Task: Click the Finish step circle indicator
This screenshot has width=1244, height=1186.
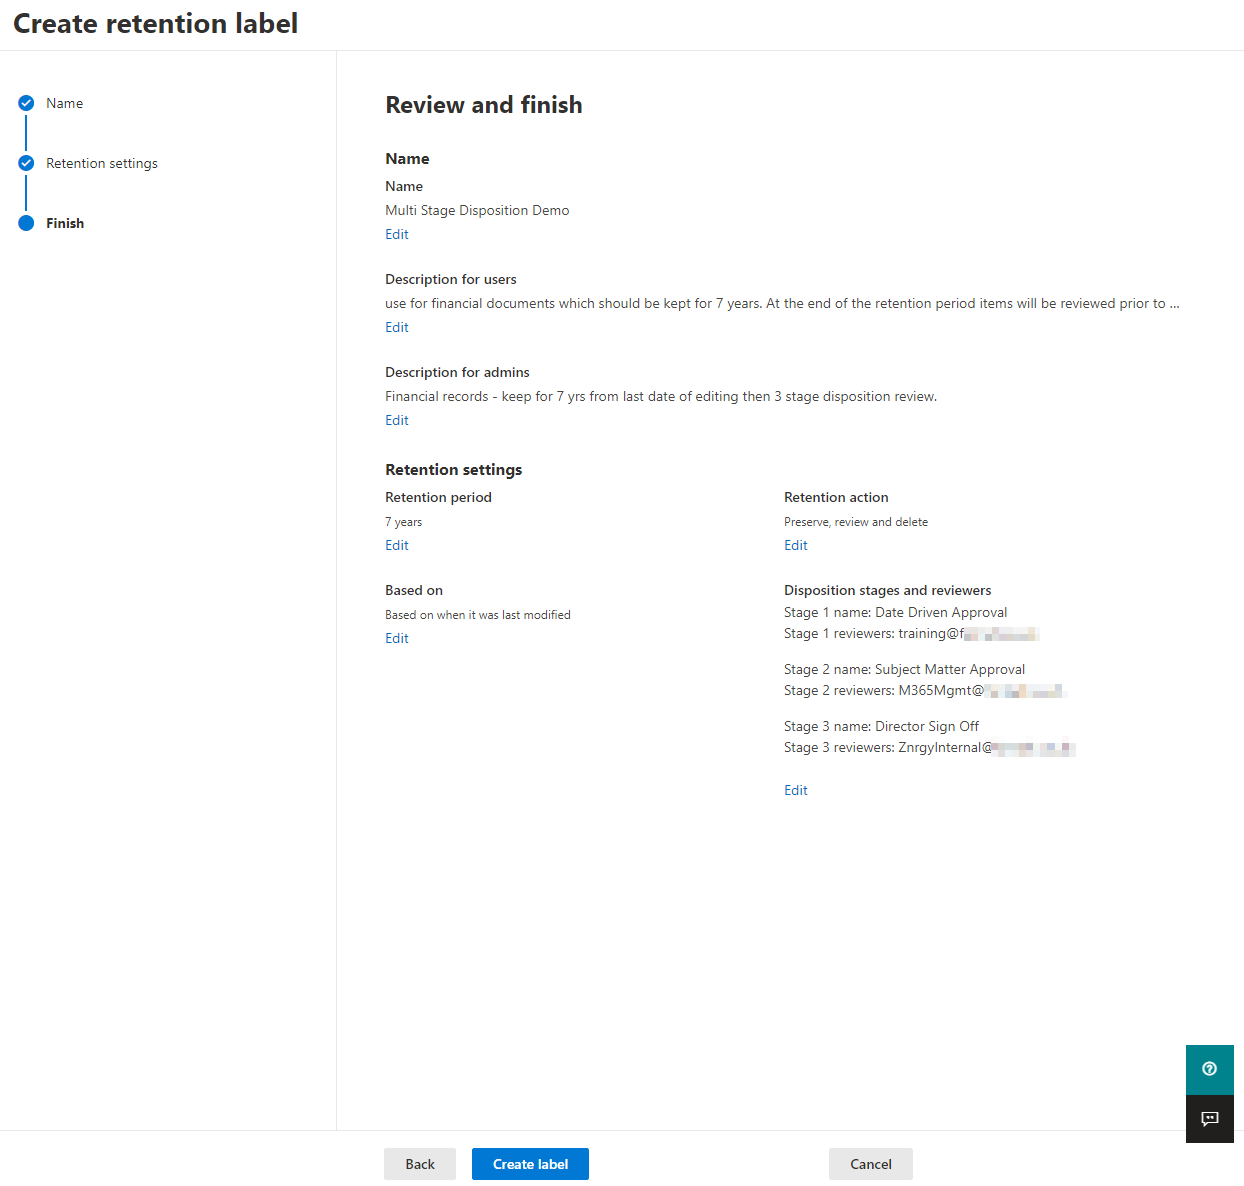Action: (26, 223)
